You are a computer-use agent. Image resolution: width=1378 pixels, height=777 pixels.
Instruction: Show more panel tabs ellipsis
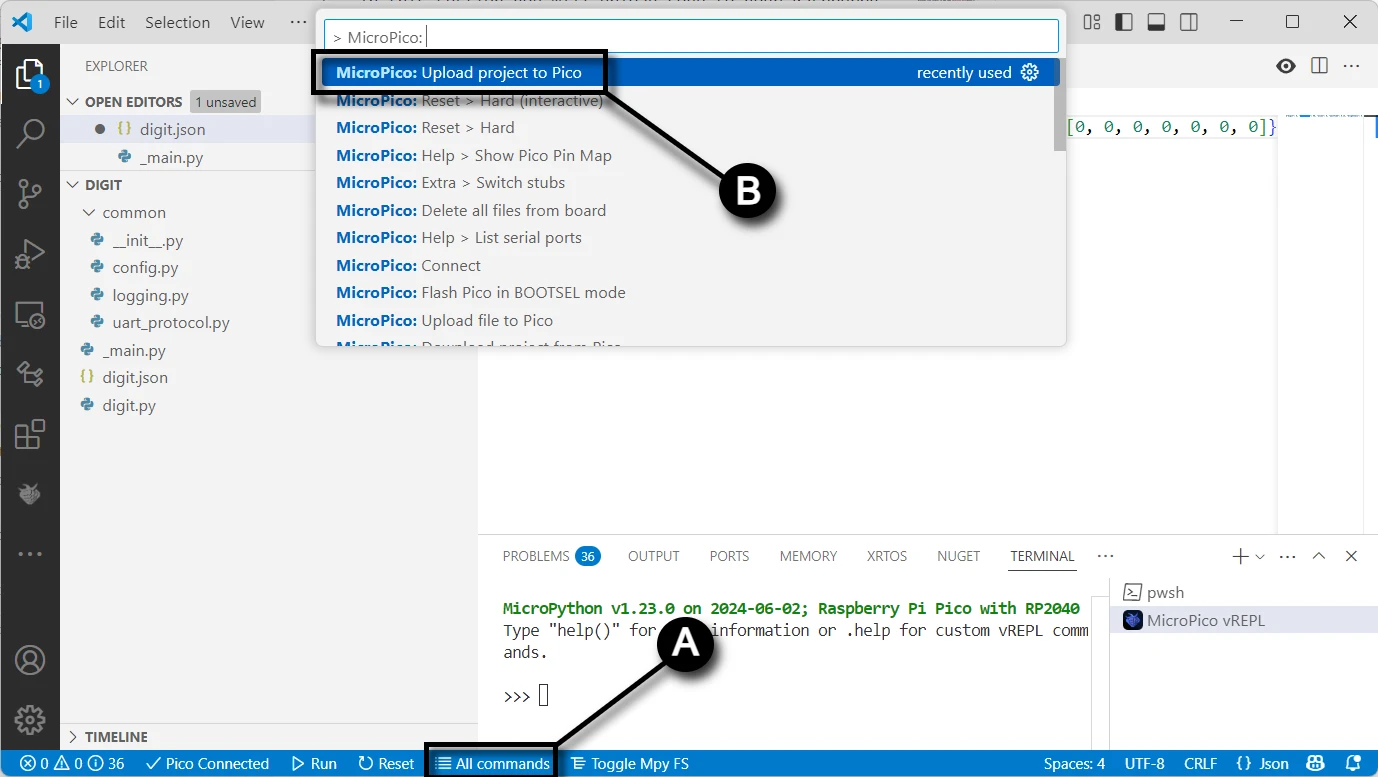pyautogui.click(x=1105, y=556)
